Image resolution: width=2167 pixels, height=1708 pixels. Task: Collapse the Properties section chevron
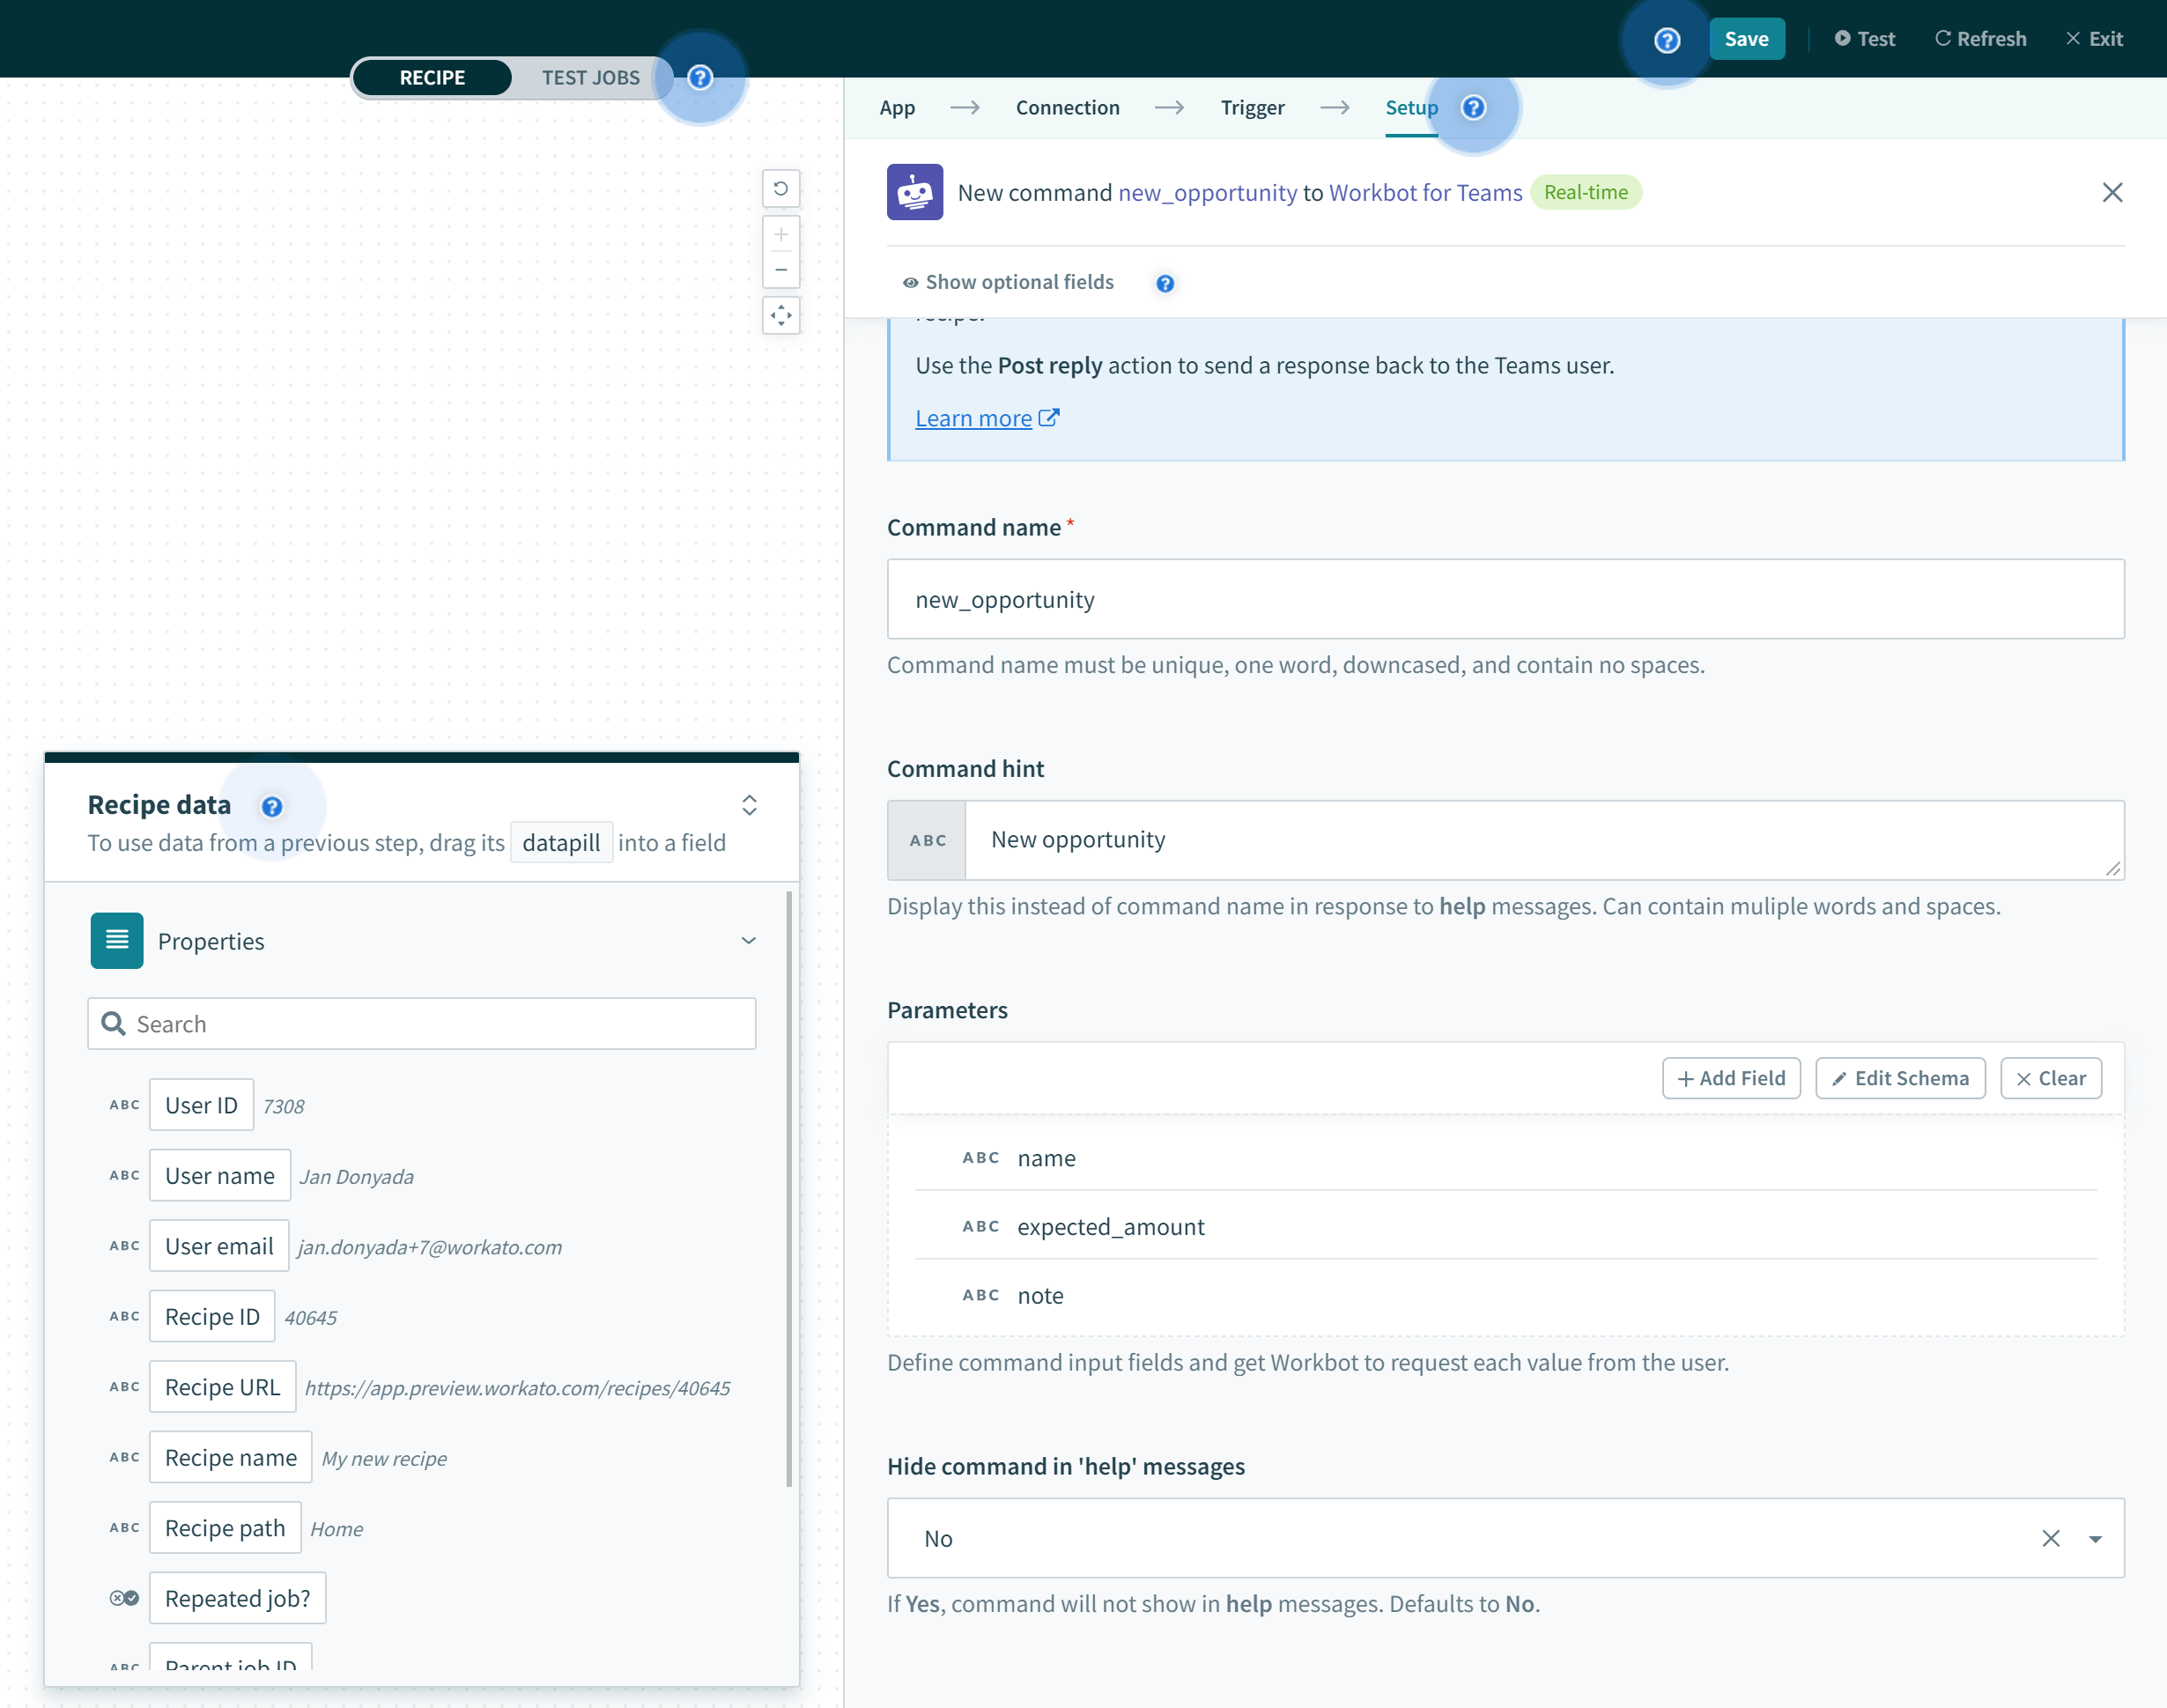point(748,940)
